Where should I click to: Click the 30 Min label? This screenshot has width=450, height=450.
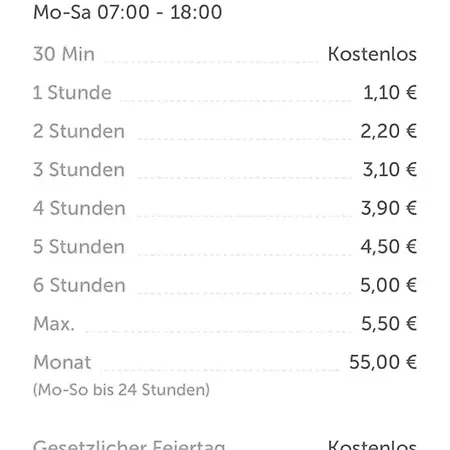pyautogui.click(x=64, y=54)
